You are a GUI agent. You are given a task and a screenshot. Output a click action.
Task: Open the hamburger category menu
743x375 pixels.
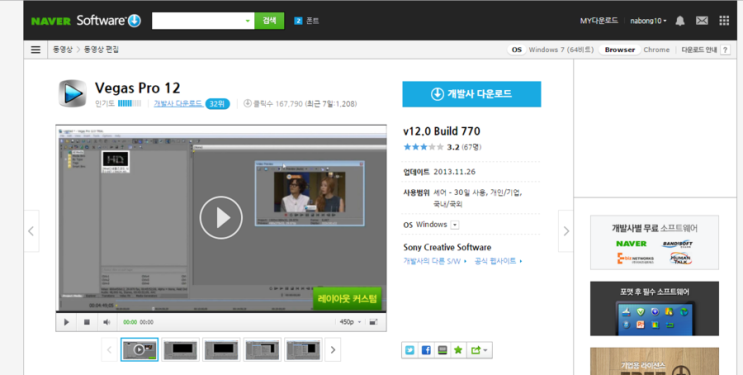(36, 50)
